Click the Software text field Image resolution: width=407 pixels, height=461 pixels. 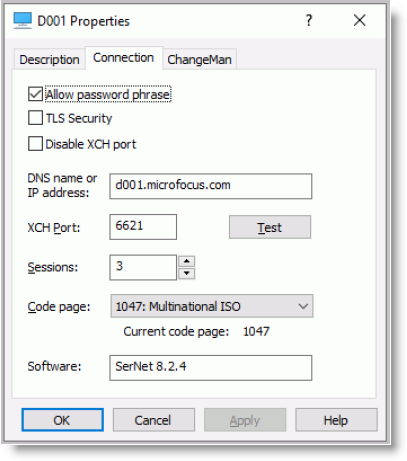[211, 368]
